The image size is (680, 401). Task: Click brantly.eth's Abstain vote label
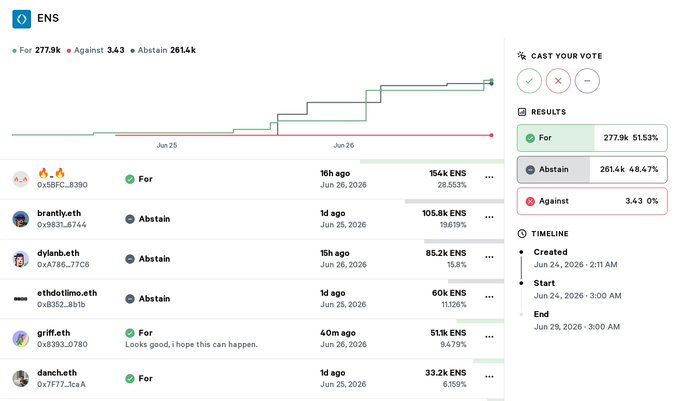click(154, 219)
